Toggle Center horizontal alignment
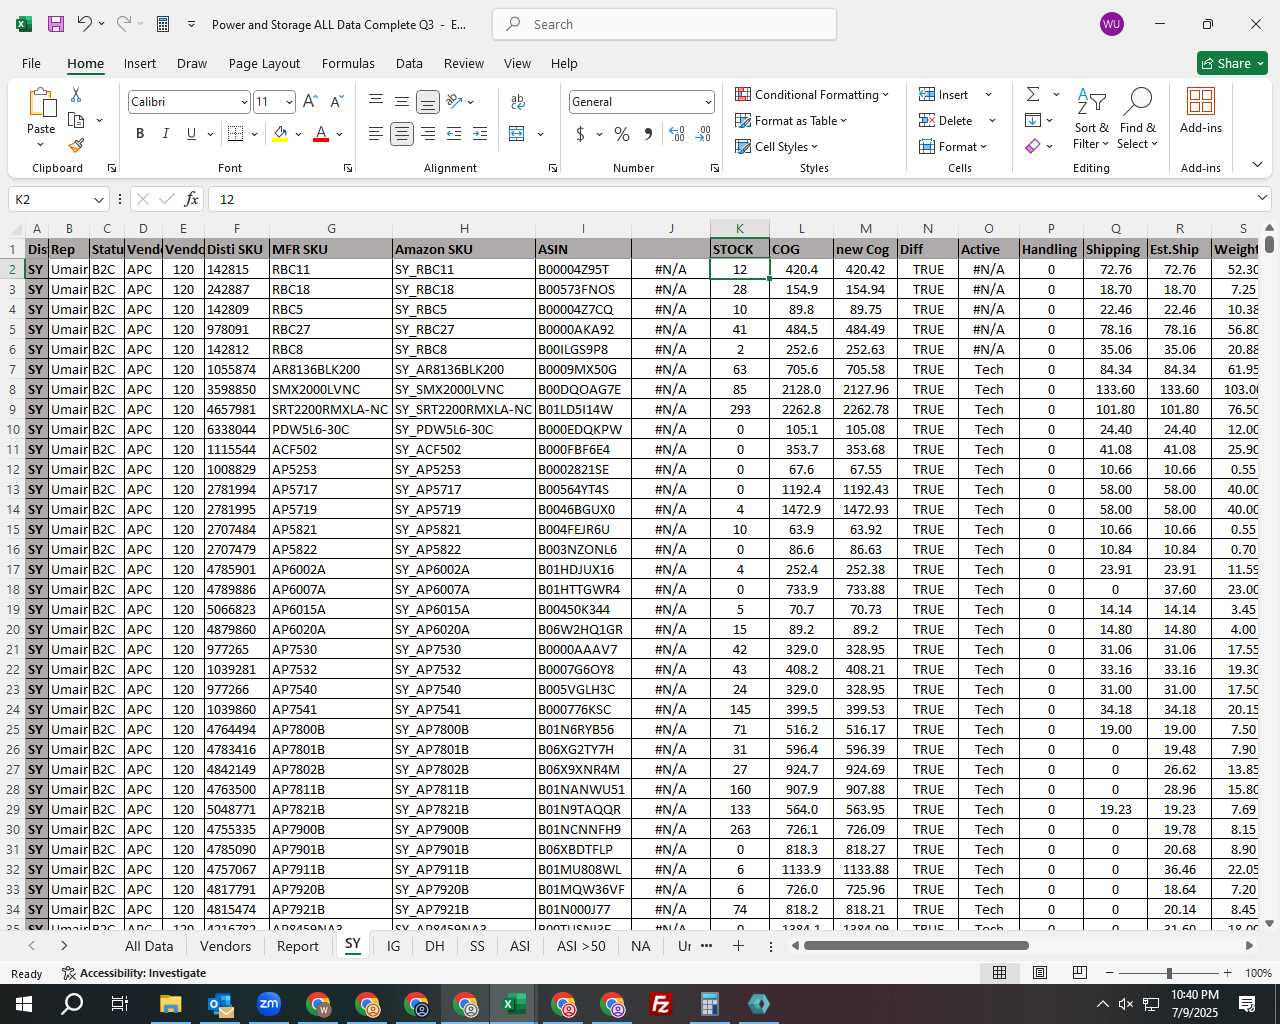Screen dimensions: 1280x1024 401,134
